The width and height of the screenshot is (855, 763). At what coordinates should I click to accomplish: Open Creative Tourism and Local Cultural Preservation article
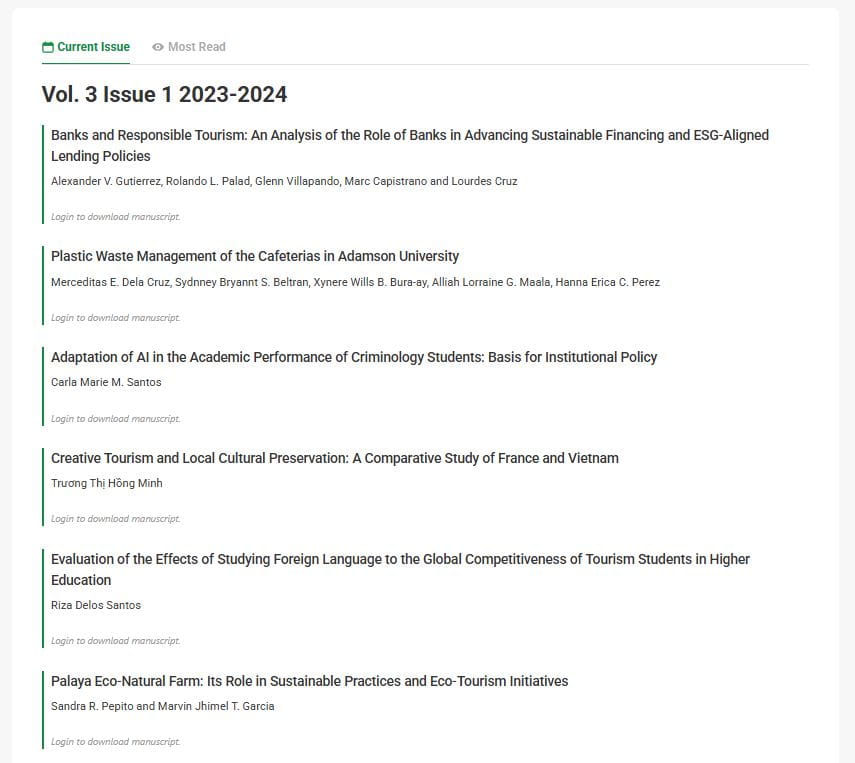335,458
